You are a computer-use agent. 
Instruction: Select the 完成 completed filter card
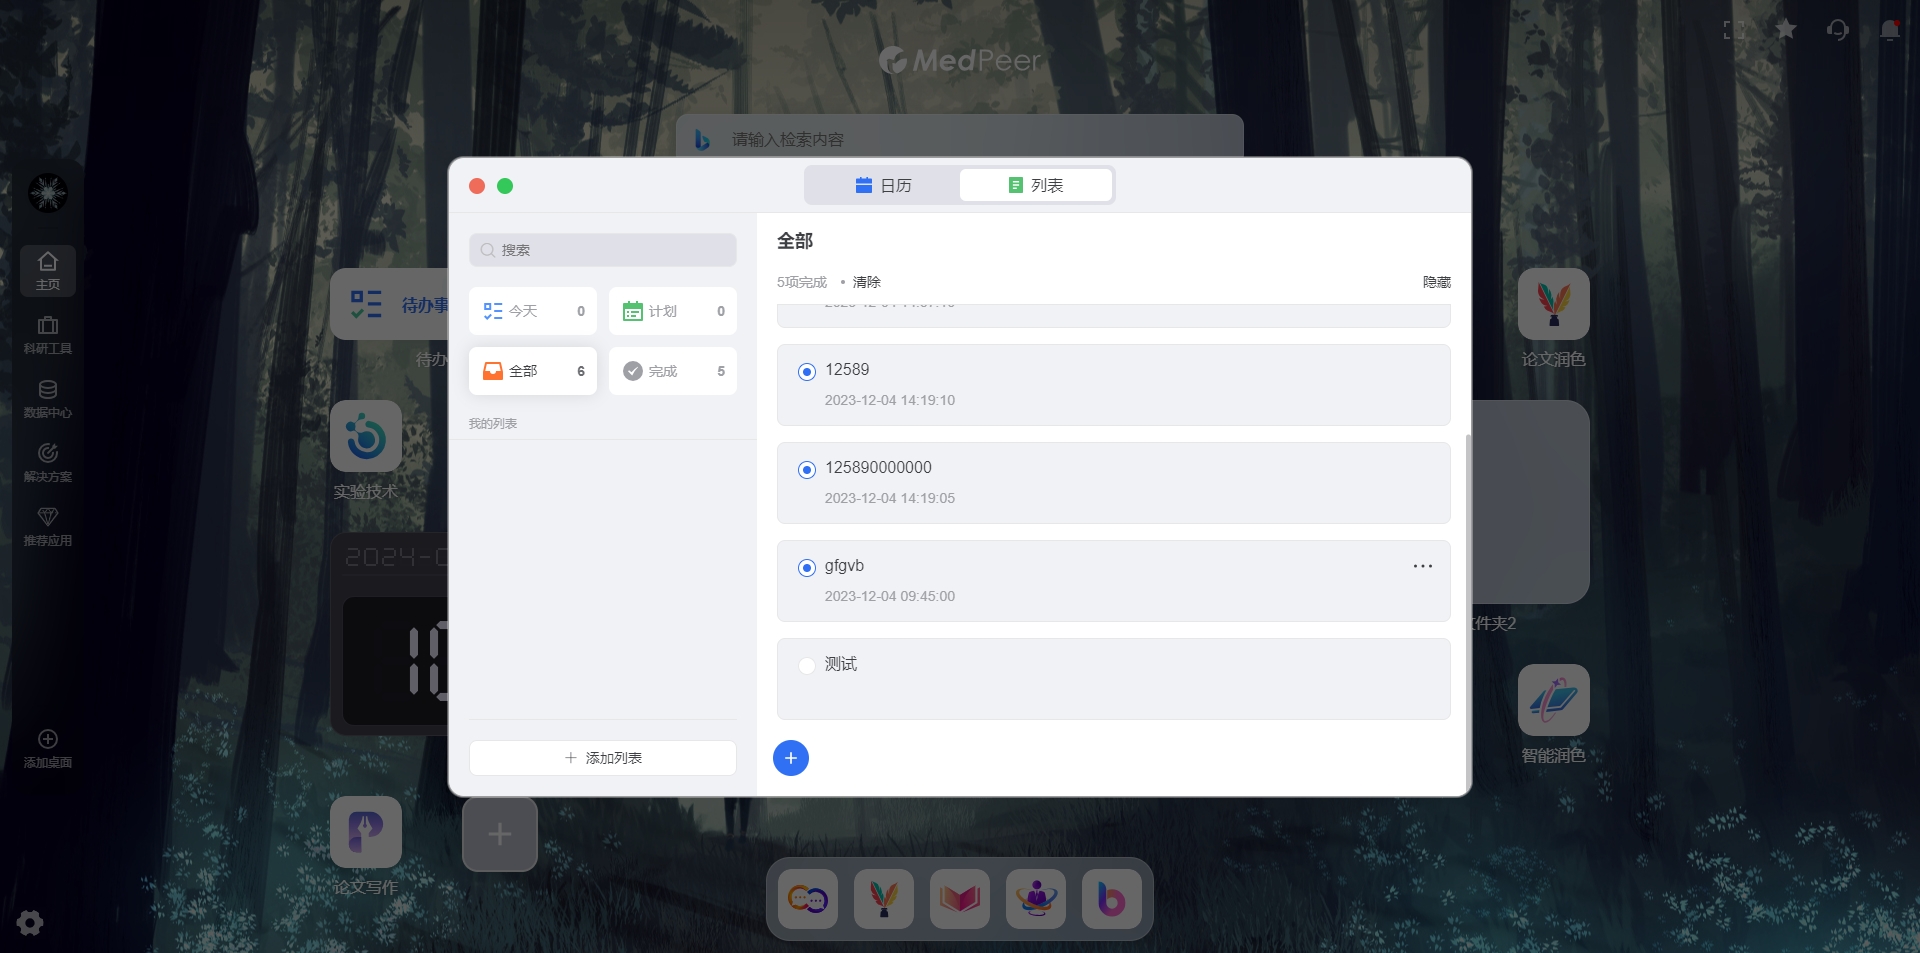pyautogui.click(x=673, y=371)
